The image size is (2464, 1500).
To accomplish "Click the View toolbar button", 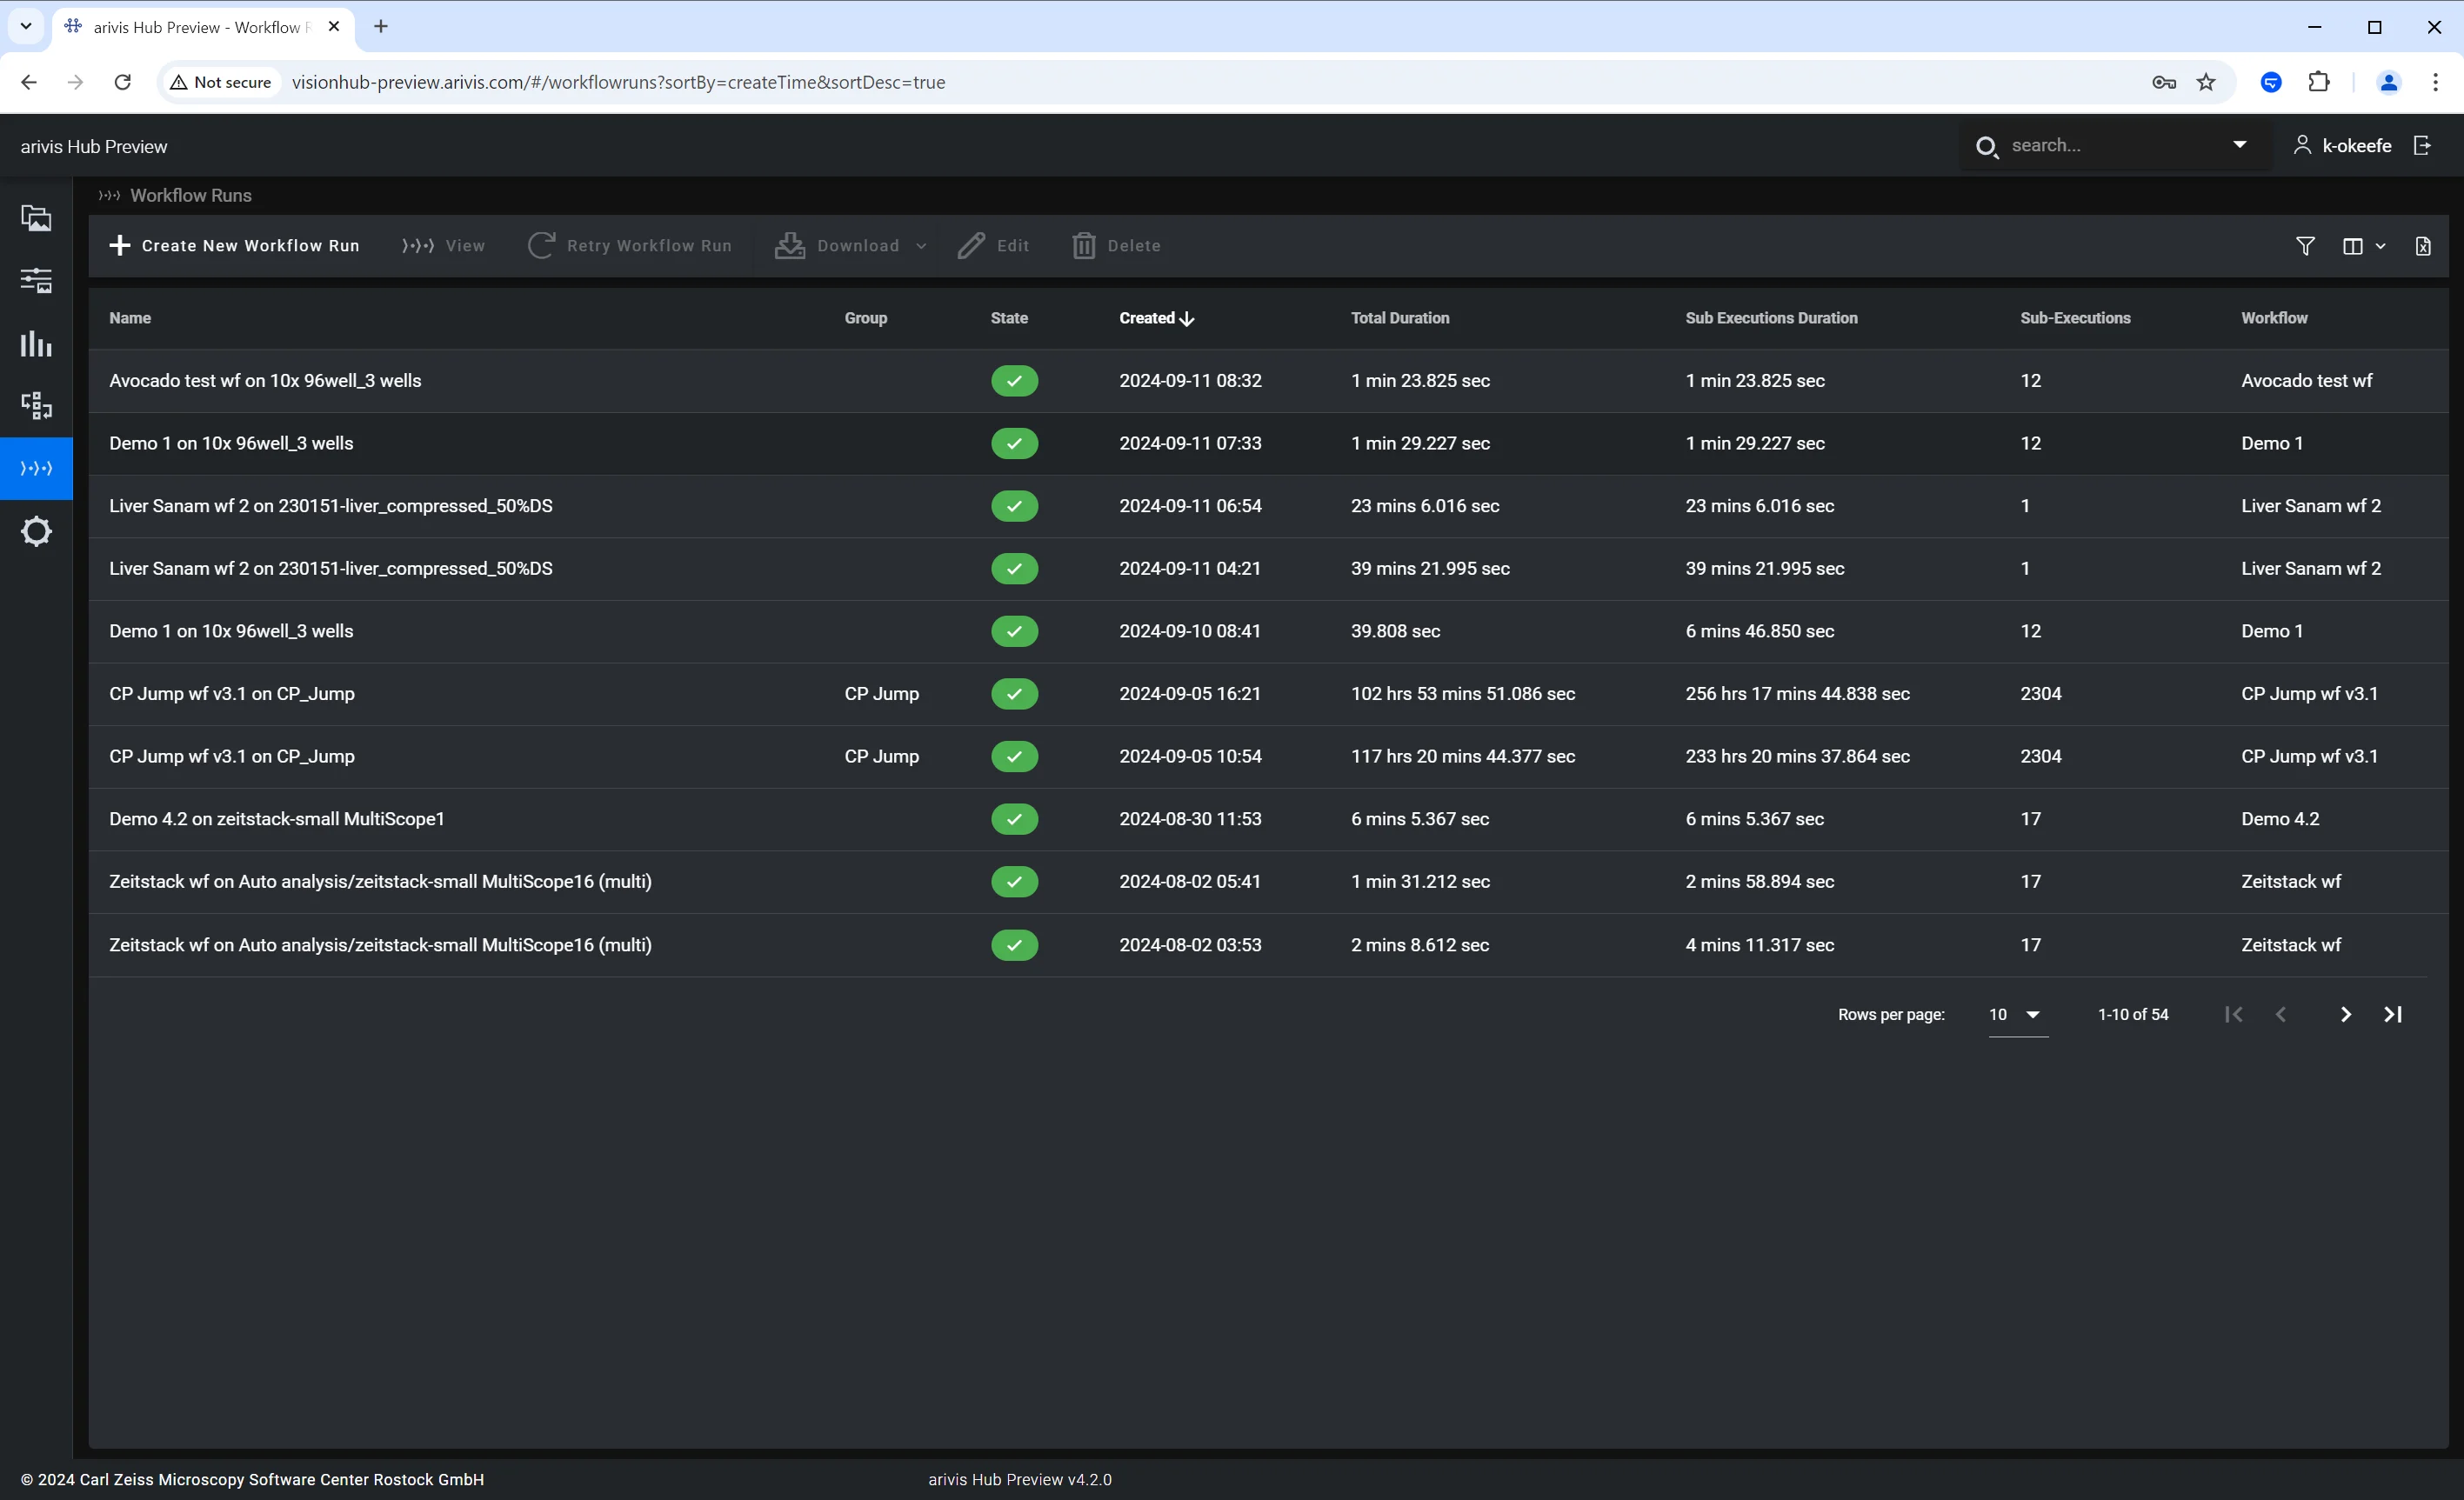I will (443, 246).
